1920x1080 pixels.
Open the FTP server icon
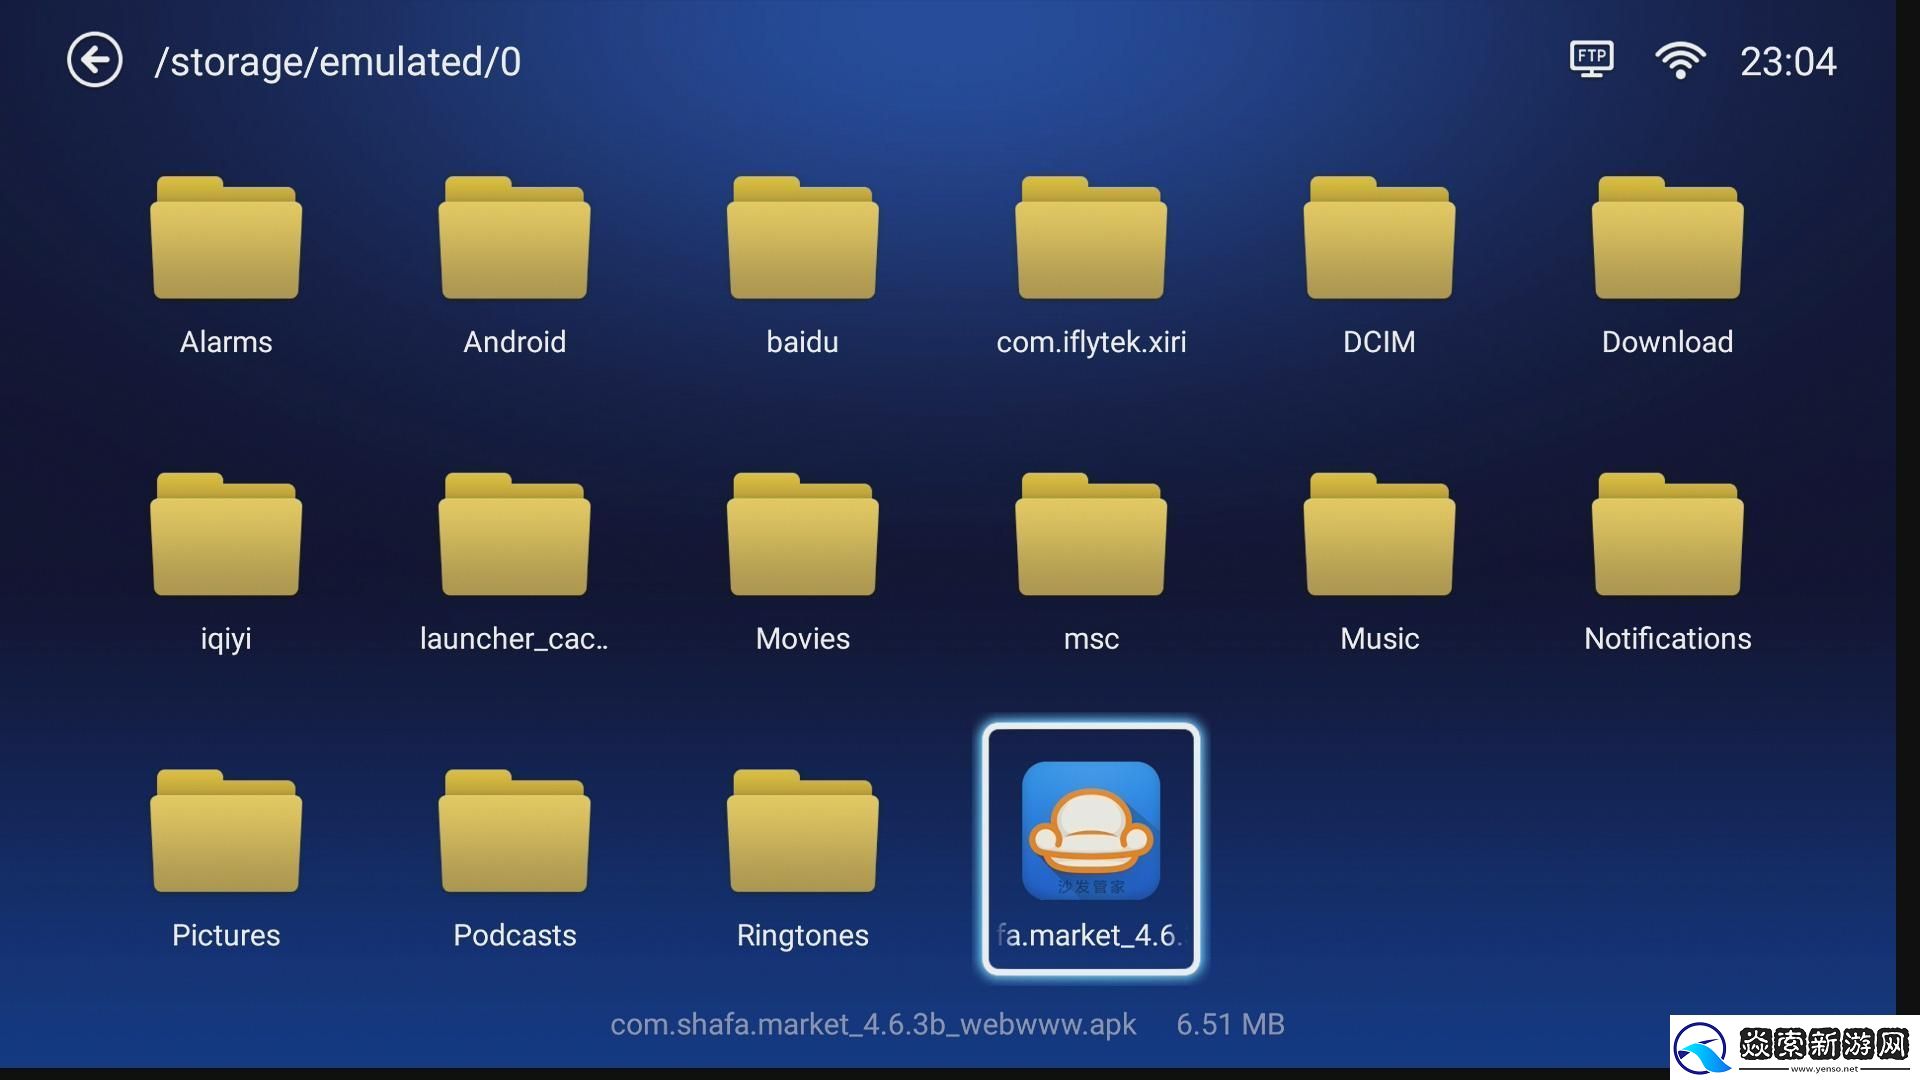pyautogui.click(x=1591, y=59)
